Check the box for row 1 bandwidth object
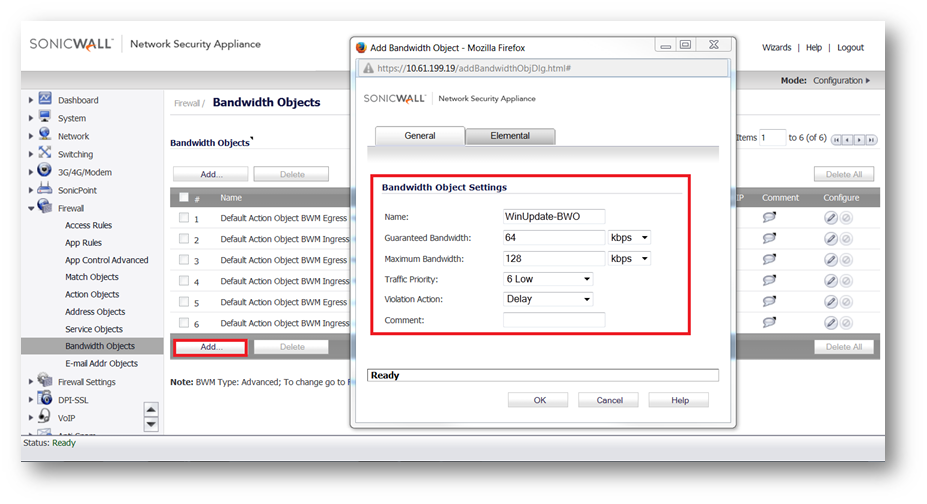This screenshot has width=927, height=504. pyautogui.click(x=184, y=218)
